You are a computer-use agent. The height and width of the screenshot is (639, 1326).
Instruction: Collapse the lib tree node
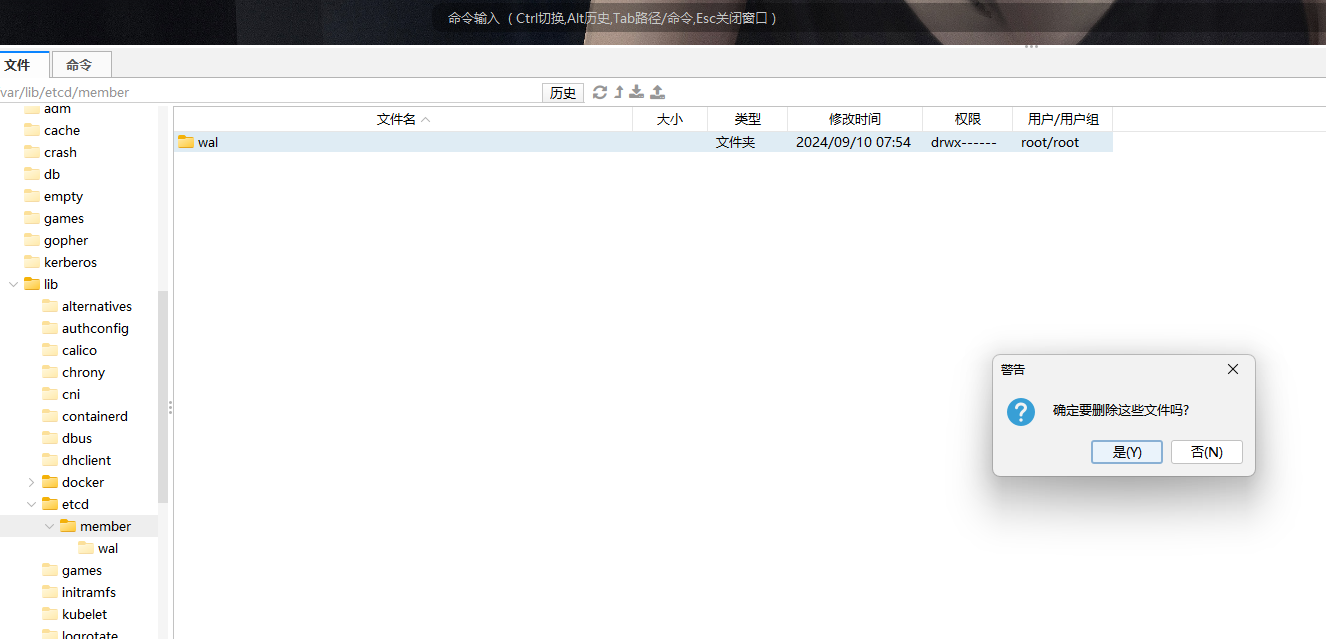13,284
